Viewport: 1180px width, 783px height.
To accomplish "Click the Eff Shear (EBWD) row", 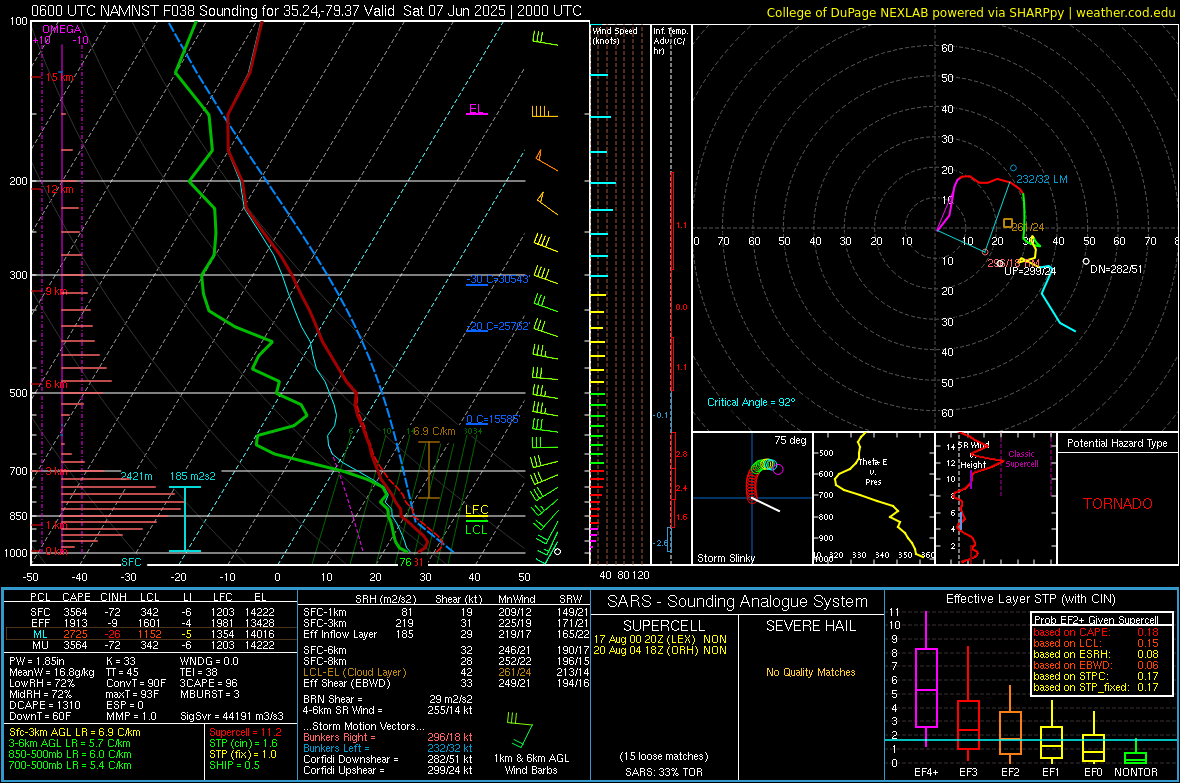I will tap(446, 683).
